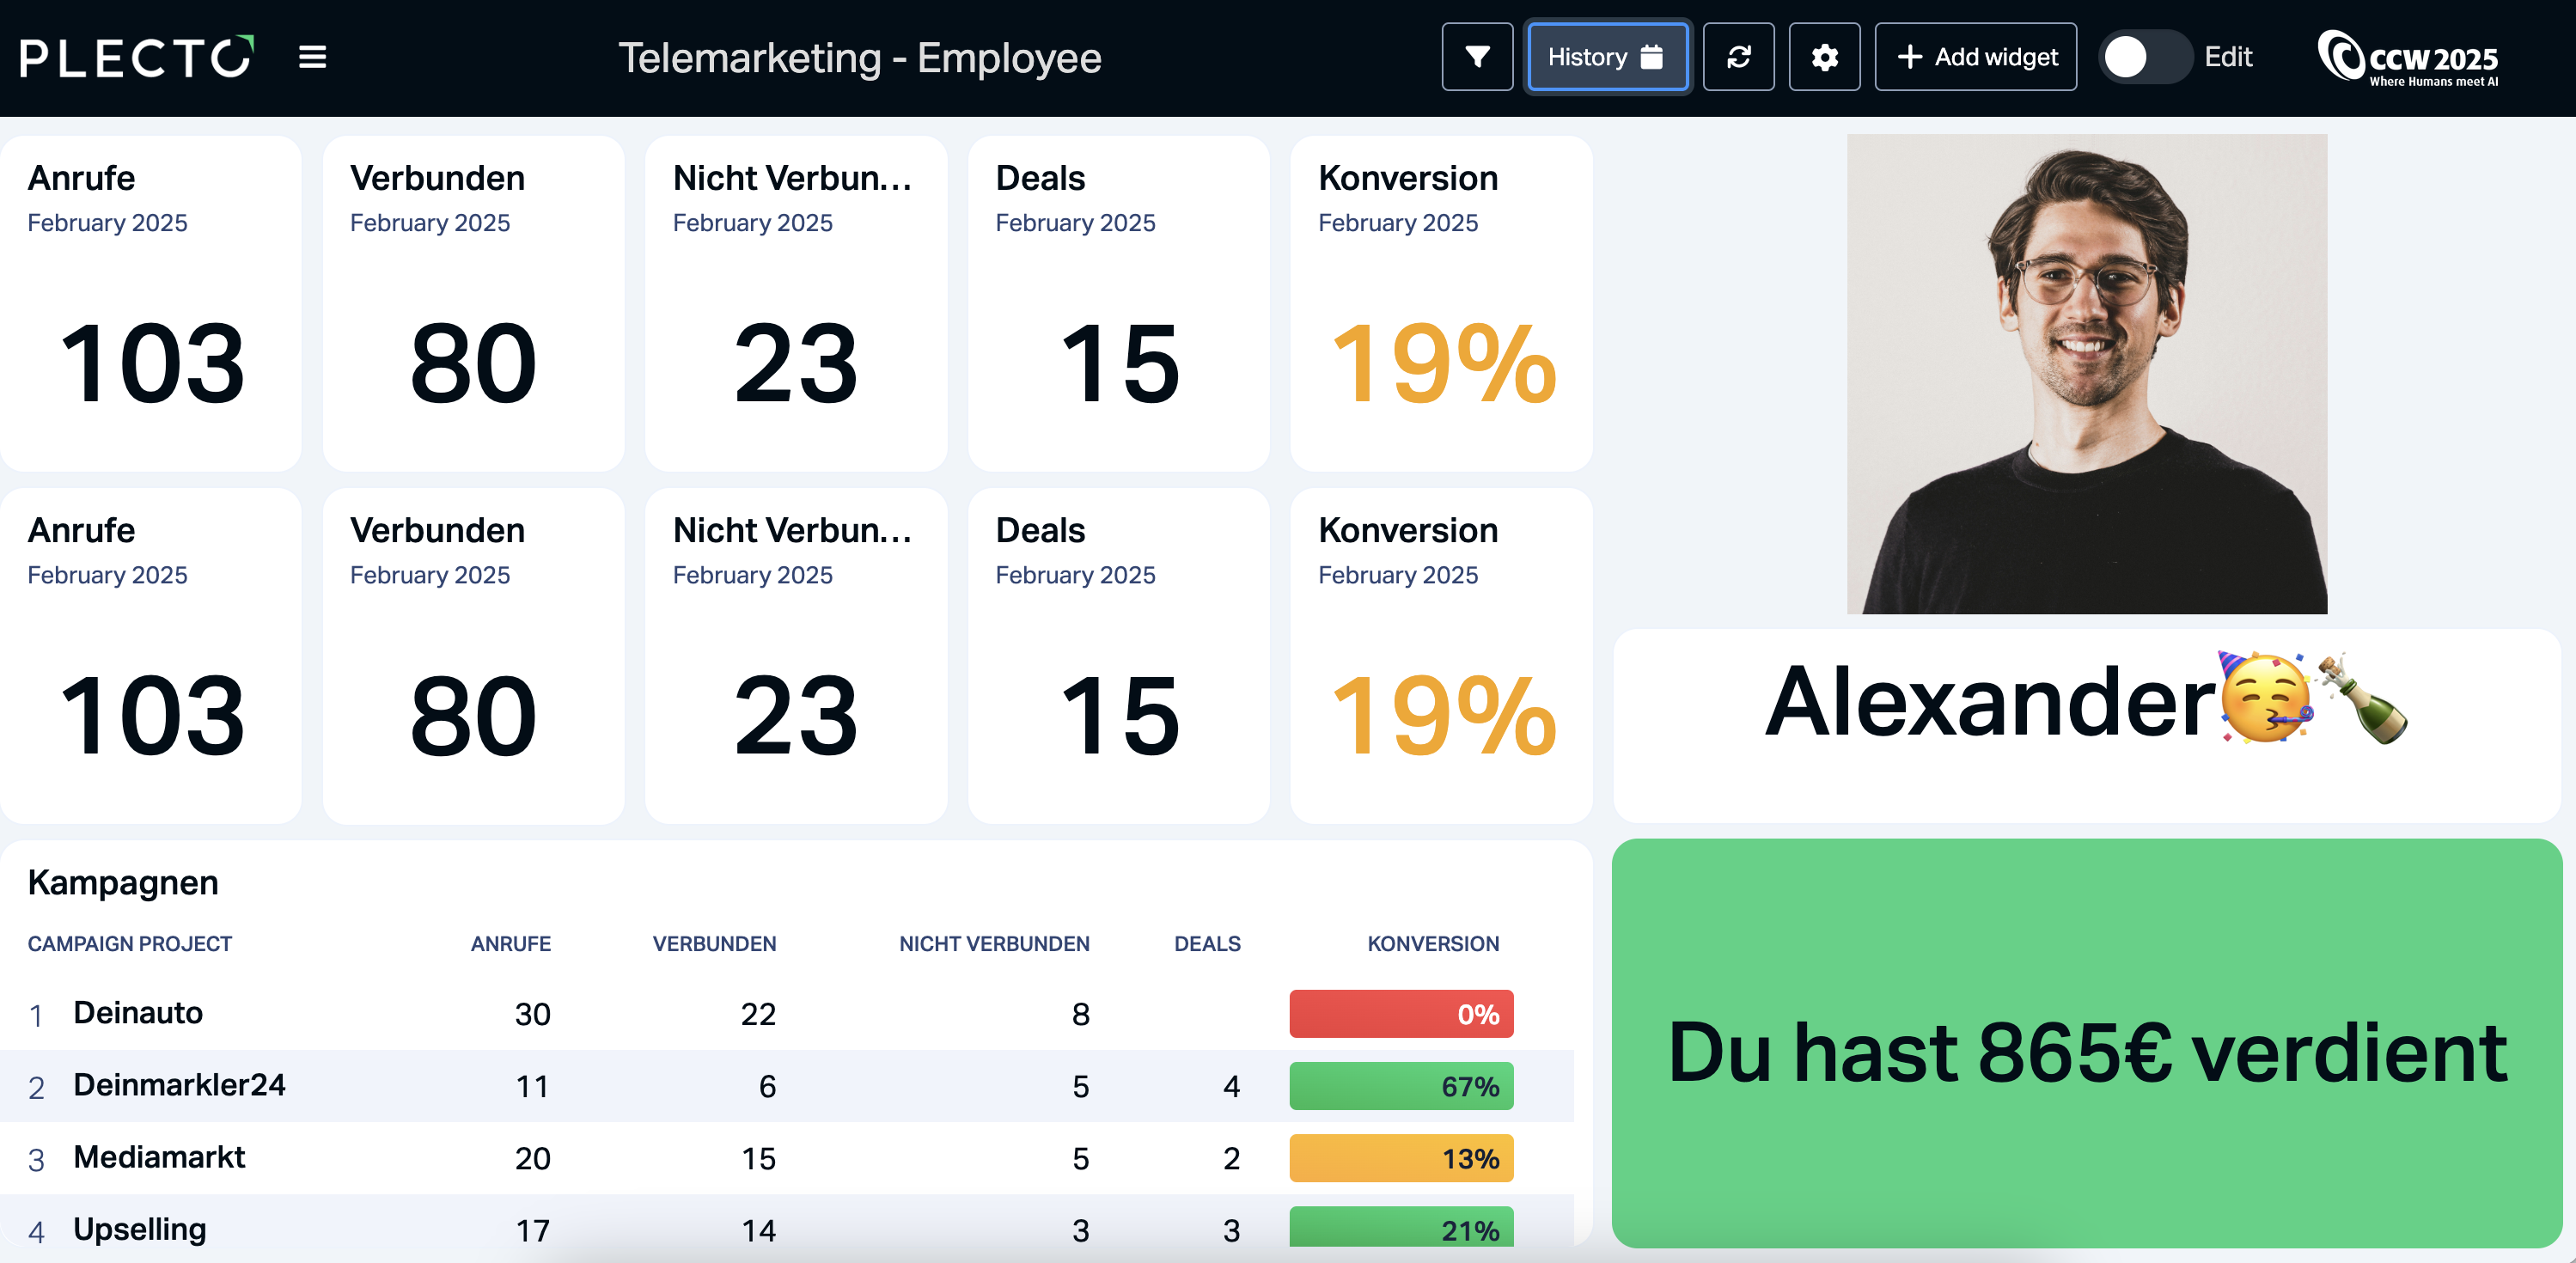This screenshot has height=1263, width=2576.
Task: Open the hamburger menu
Action: [x=312, y=57]
